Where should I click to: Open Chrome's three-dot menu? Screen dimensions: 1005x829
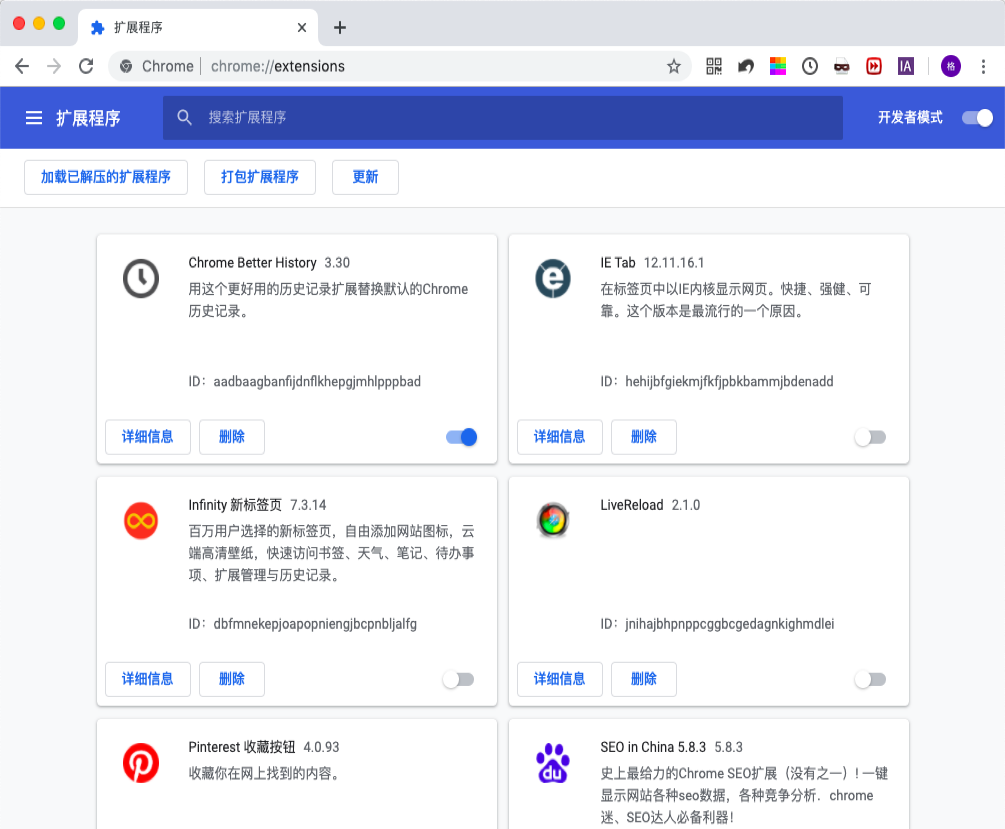983,66
